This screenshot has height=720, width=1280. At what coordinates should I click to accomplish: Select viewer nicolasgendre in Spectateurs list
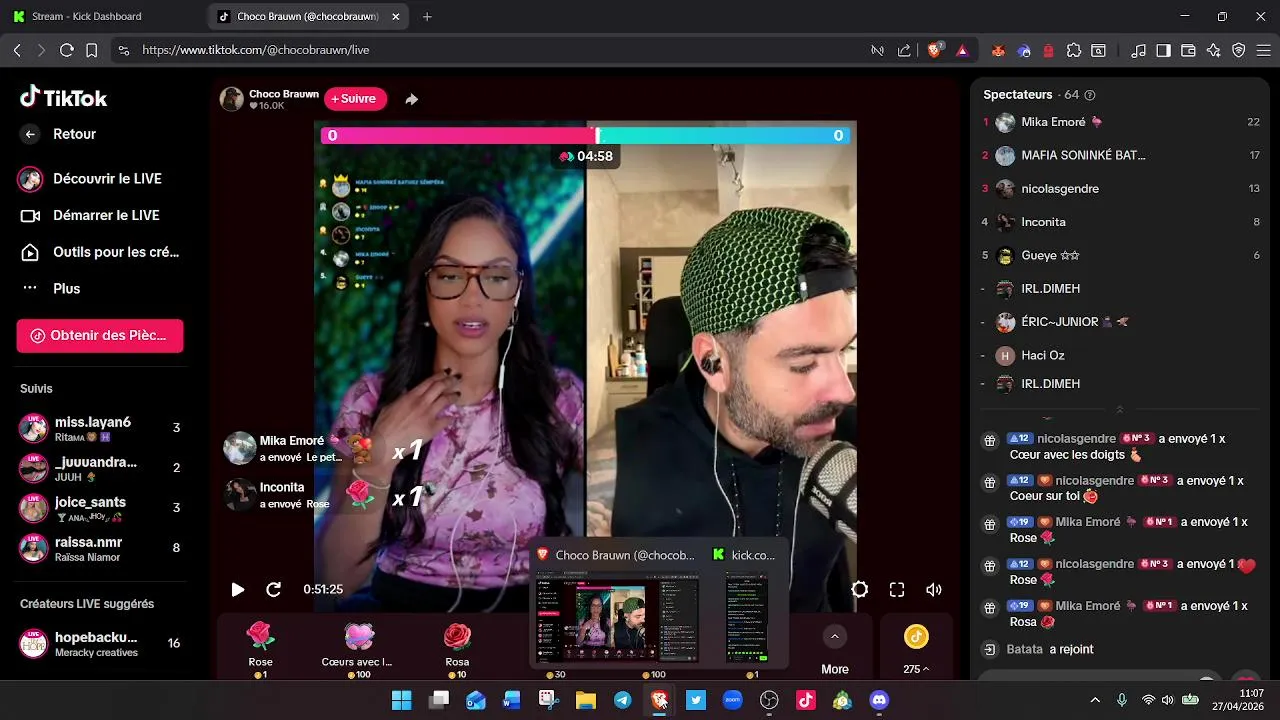coord(1120,188)
